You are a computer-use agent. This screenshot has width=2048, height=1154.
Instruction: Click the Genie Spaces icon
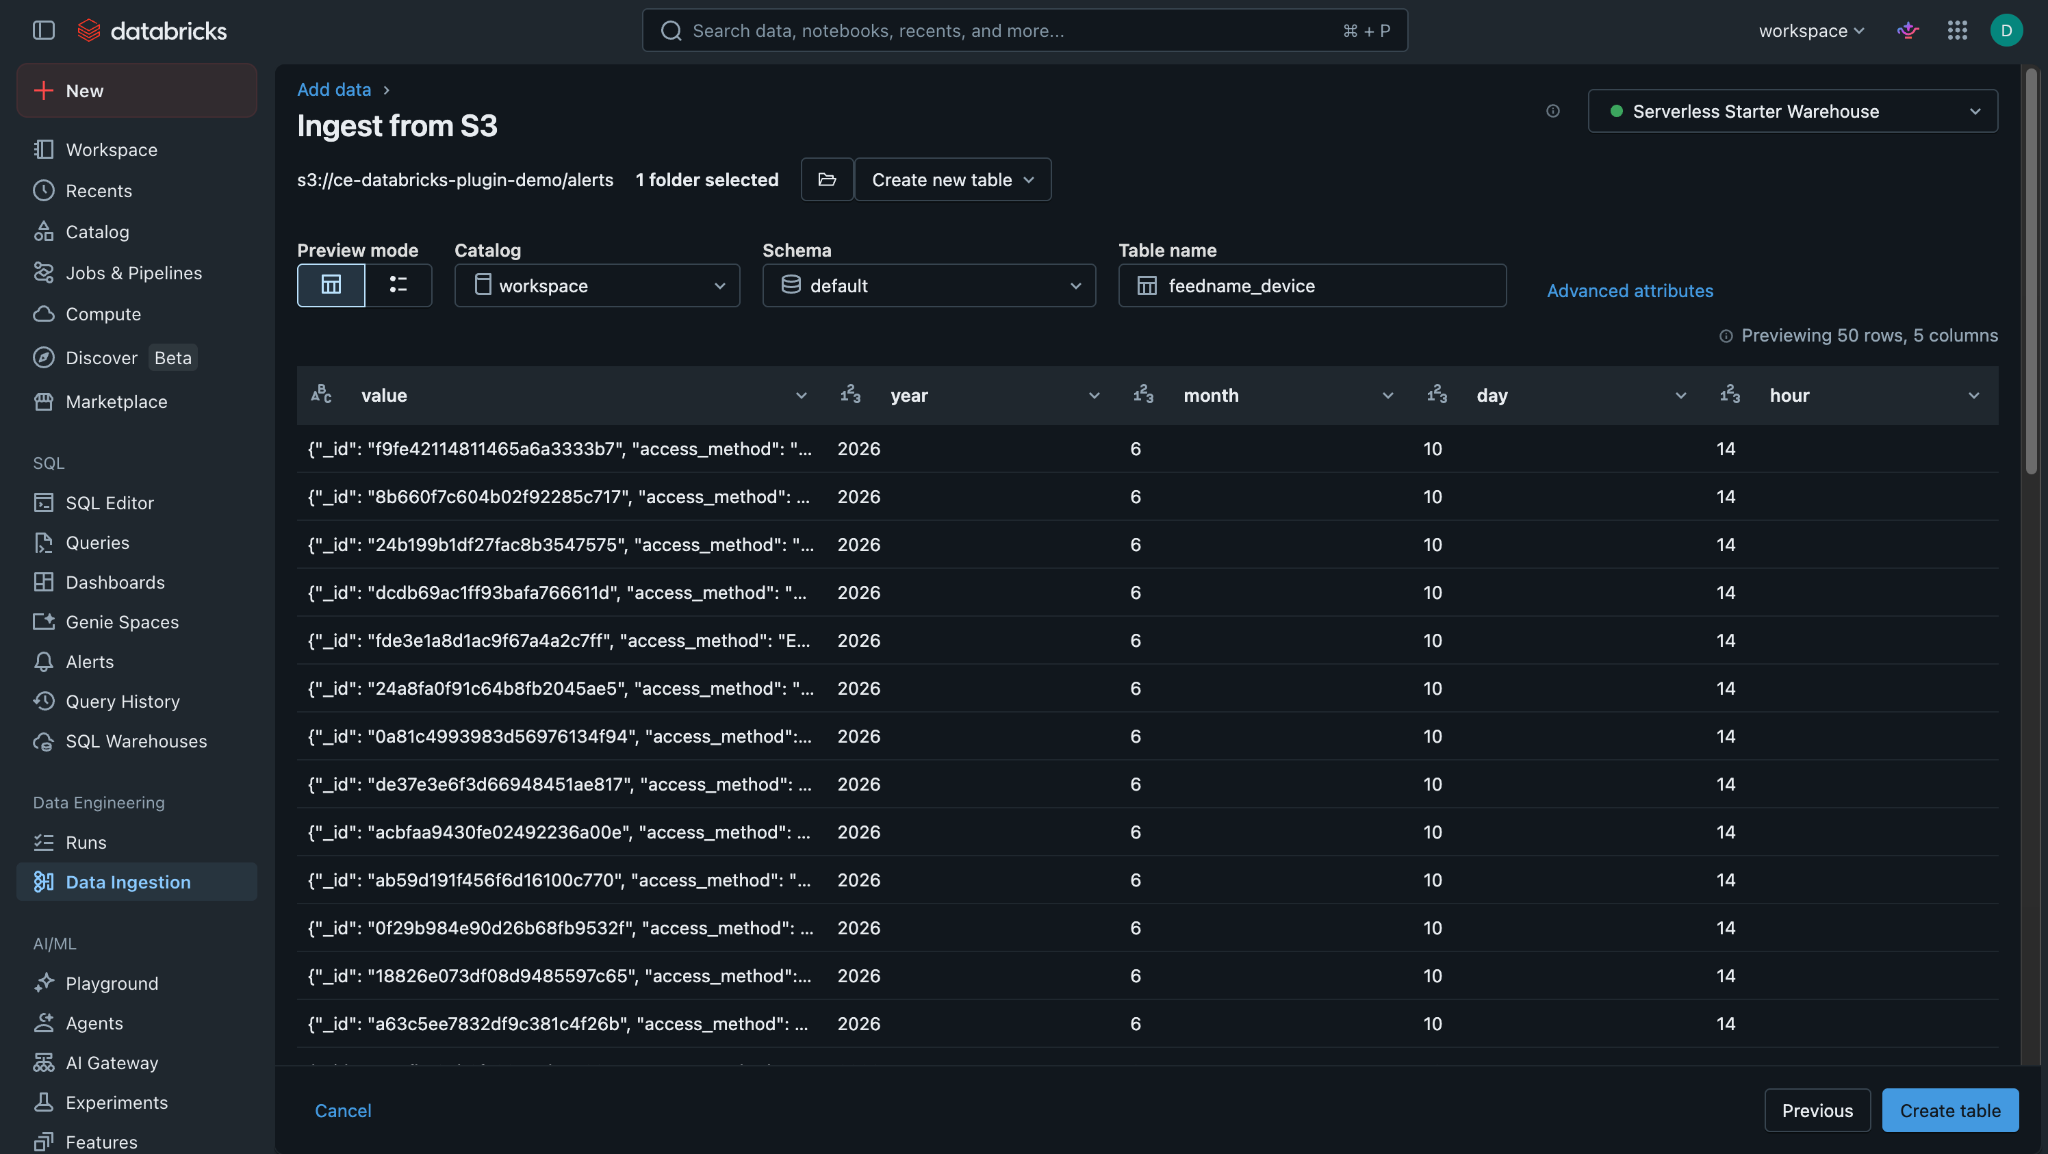click(44, 621)
